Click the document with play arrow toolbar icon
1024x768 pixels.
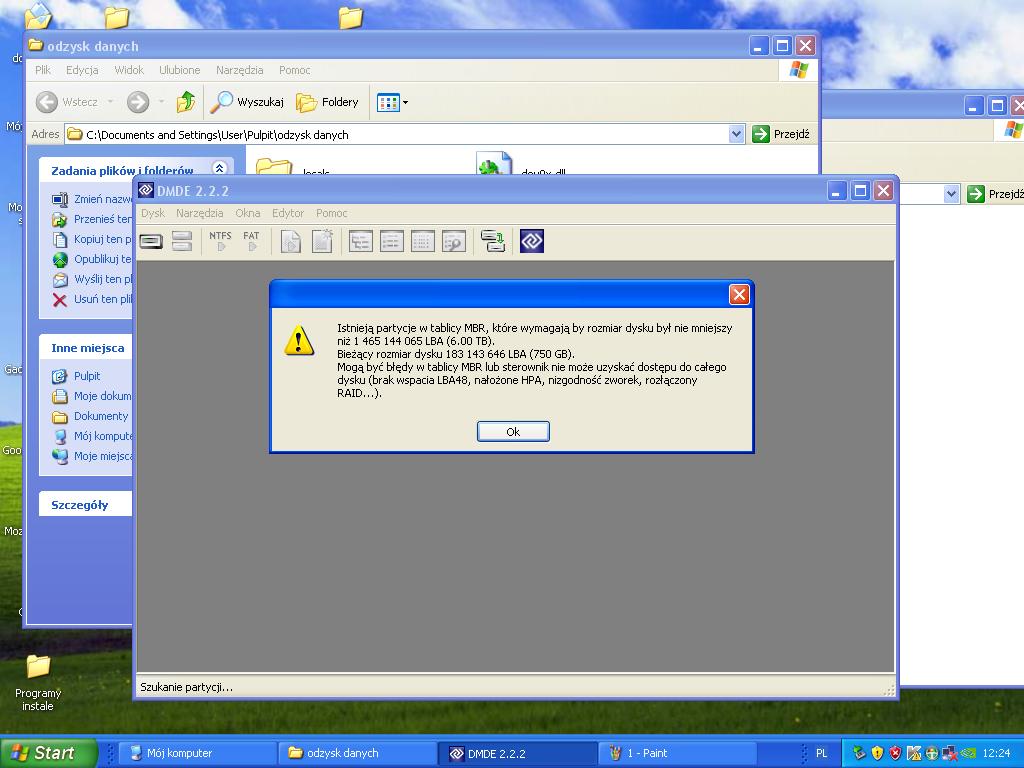pyautogui.click(x=291, y=241)
